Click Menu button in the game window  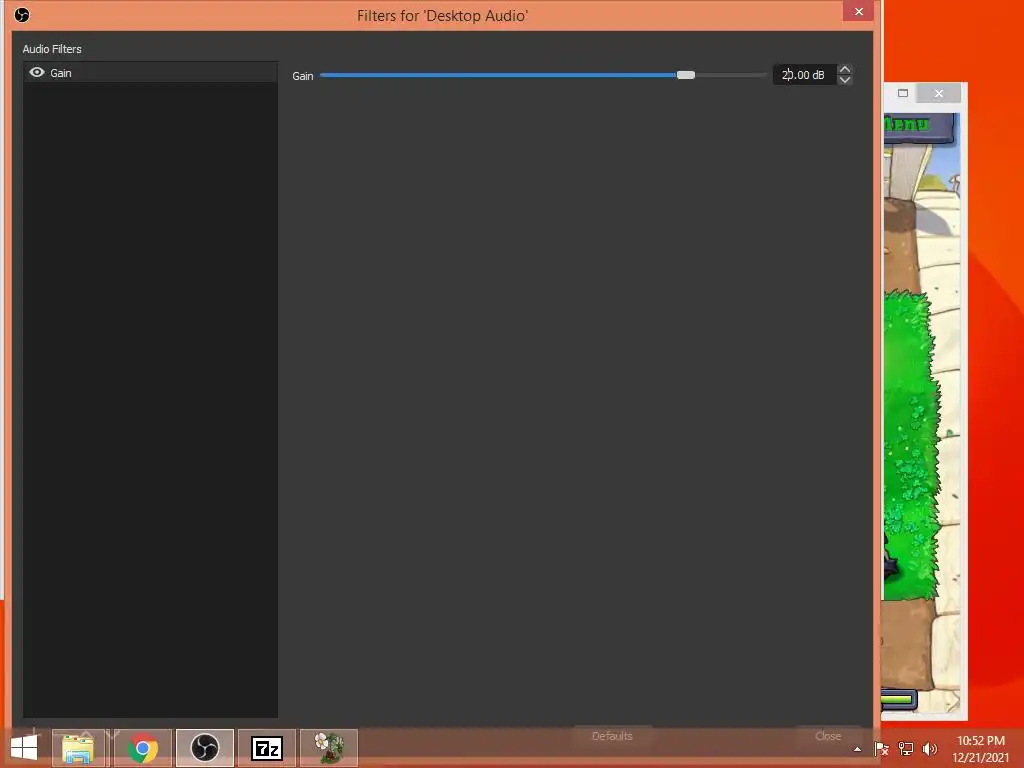pos(917,127)
